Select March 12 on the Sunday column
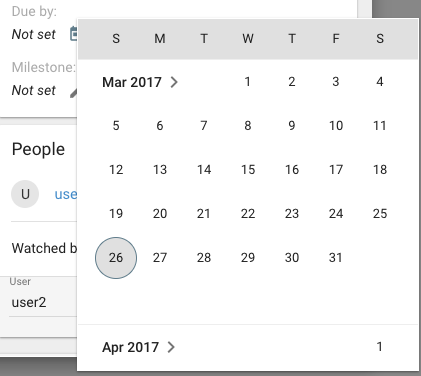Image resolution: width=421 pixels, height=376 pixels. (116, 170)
